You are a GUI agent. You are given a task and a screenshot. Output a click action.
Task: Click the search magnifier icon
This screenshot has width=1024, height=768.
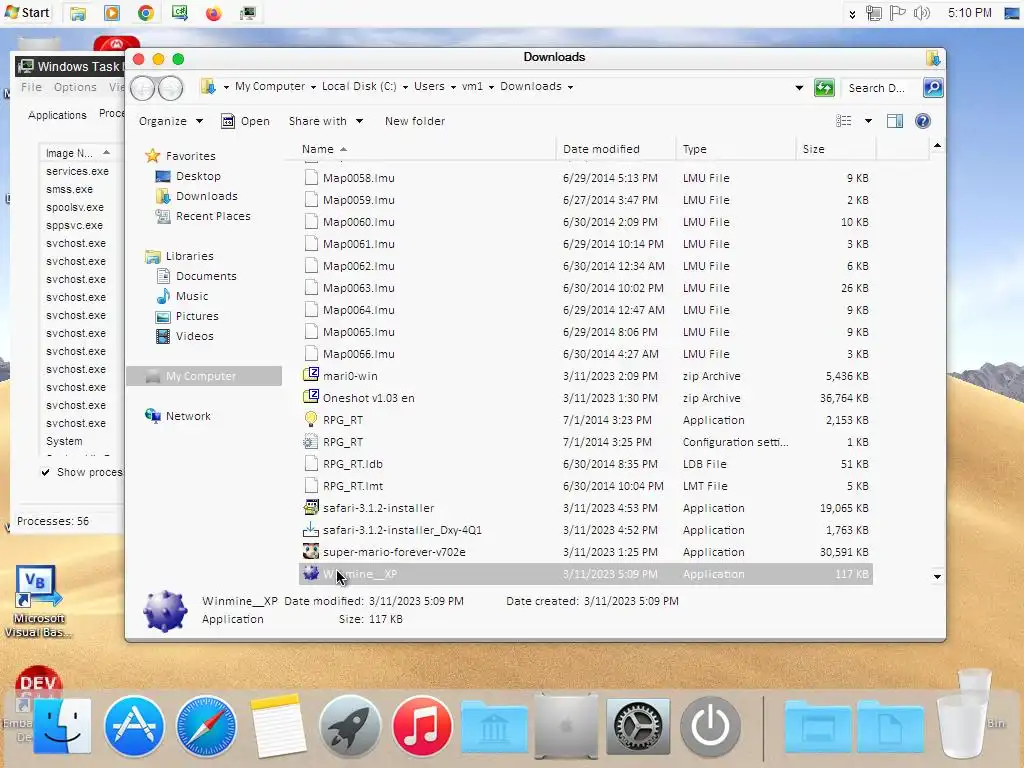pos(933,88)
